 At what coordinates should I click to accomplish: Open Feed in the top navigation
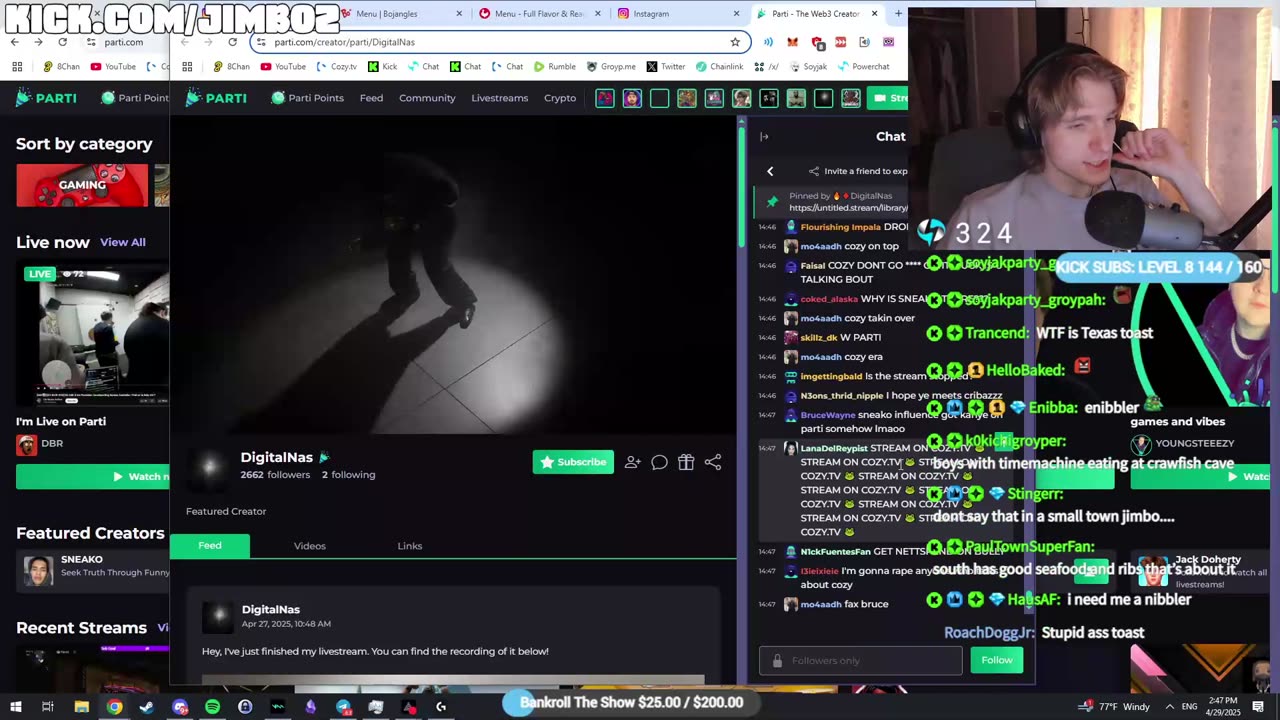pyautogui.click(x=371, y=98)
